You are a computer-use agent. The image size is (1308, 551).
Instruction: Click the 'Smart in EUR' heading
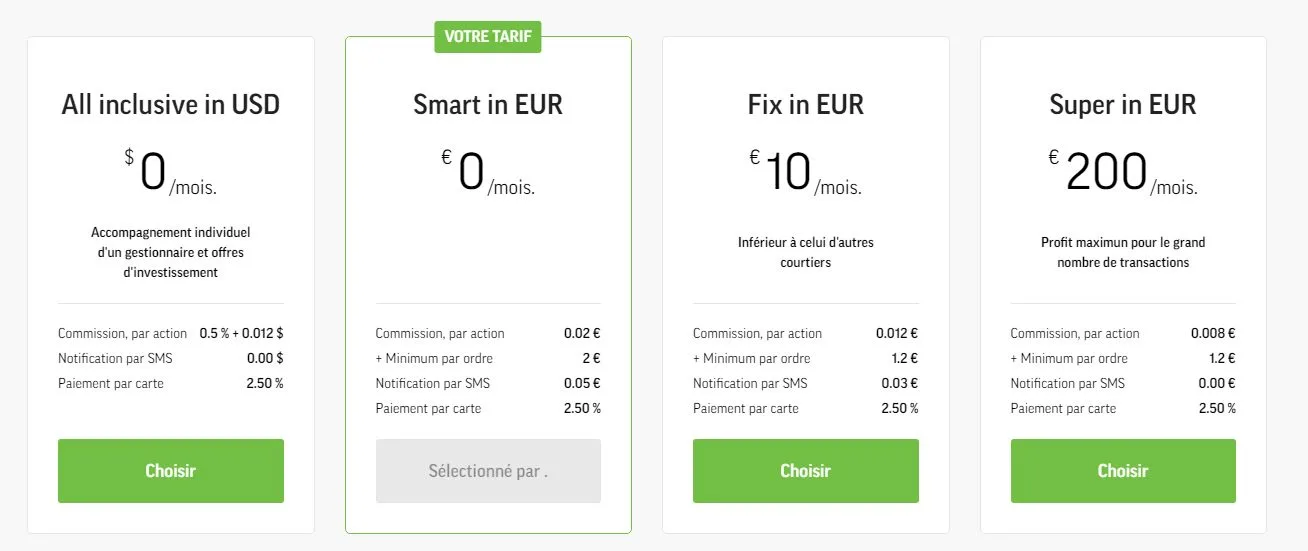(488, 105)
